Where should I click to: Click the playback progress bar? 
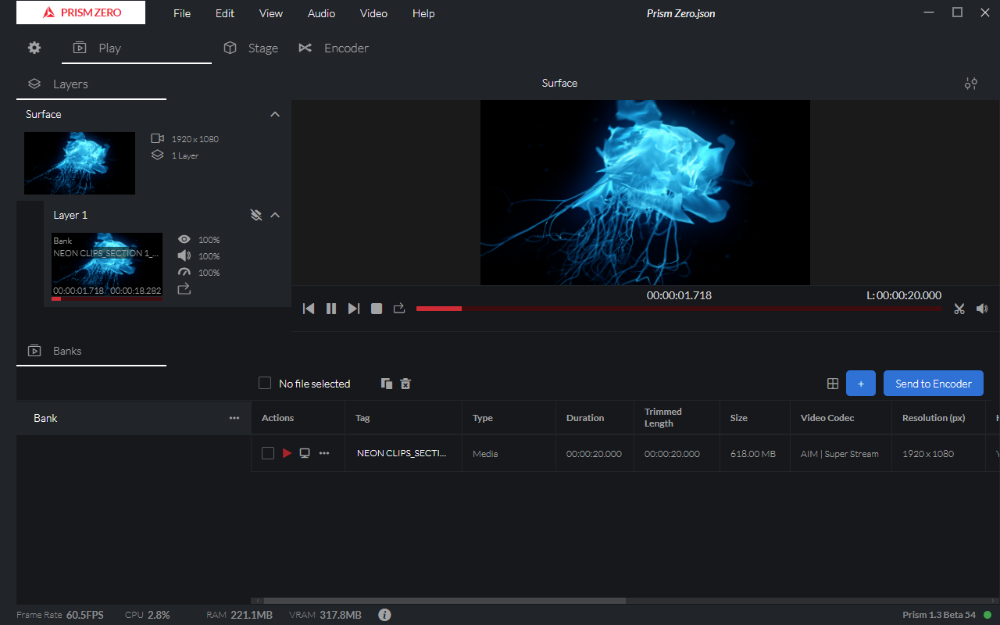[678, 309]
